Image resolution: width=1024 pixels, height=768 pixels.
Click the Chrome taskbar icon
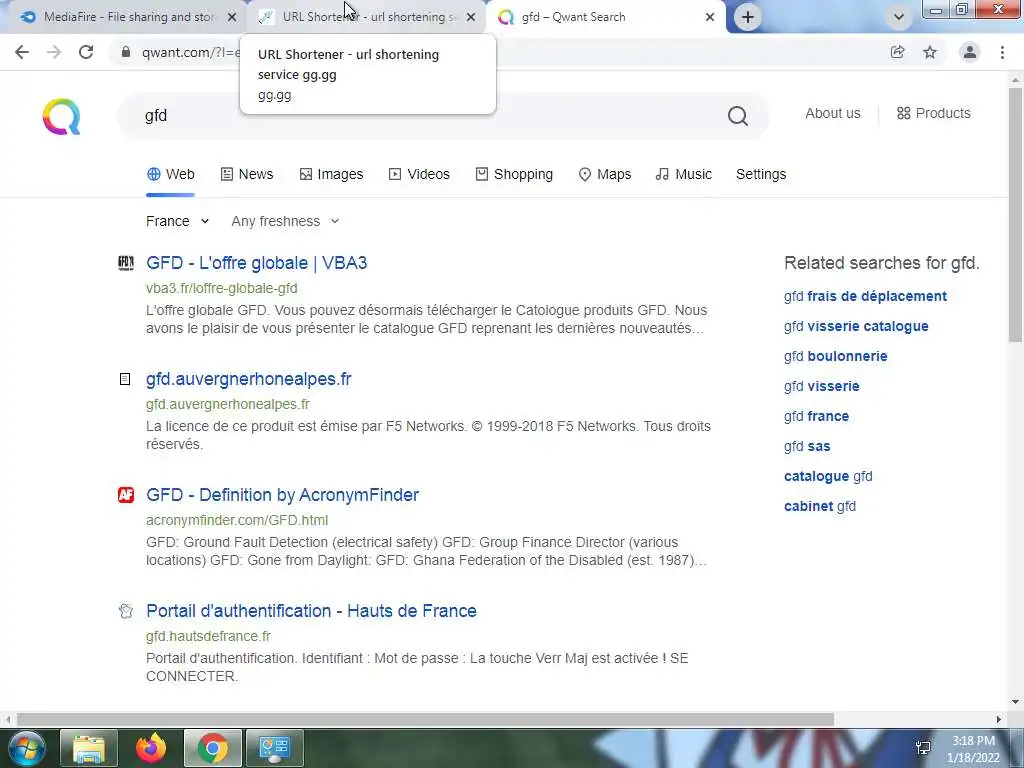point(213,748)
